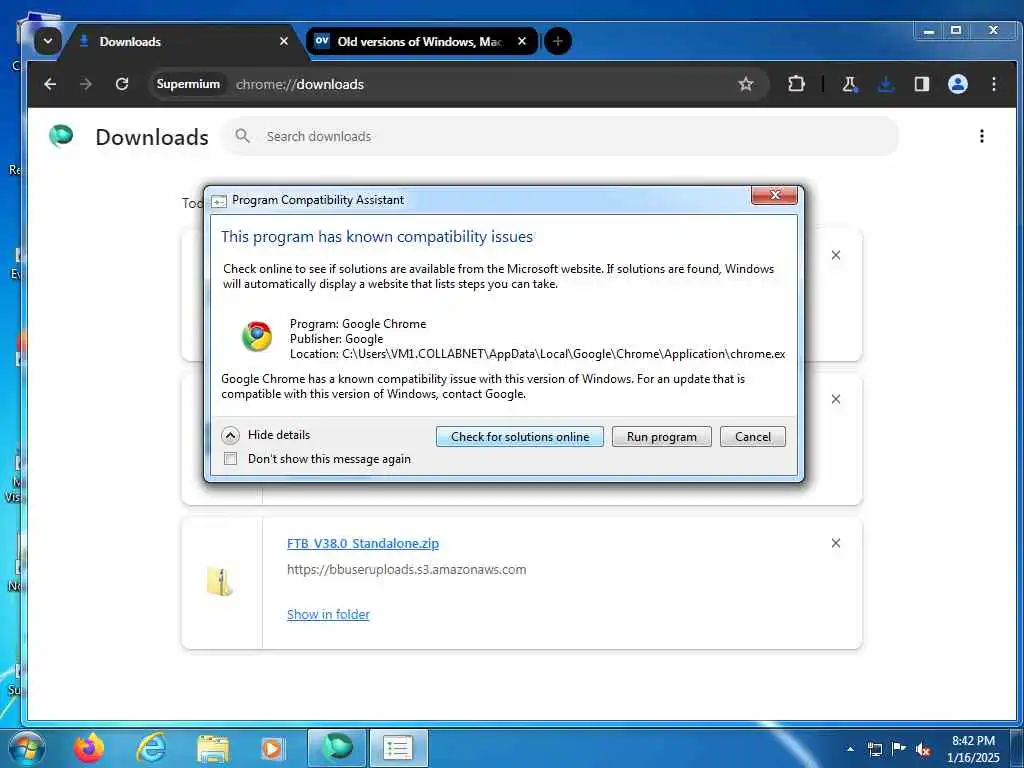Click the Supermium taskbar button

click(x=337, y=748)
